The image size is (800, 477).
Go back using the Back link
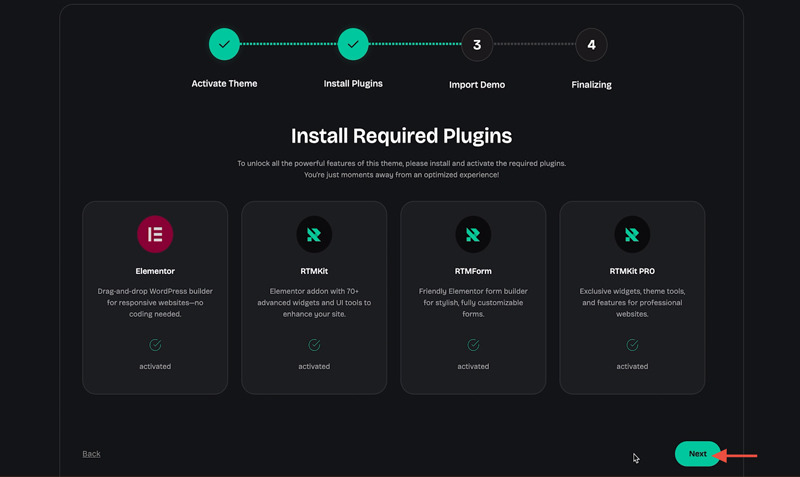click(91, 454)
